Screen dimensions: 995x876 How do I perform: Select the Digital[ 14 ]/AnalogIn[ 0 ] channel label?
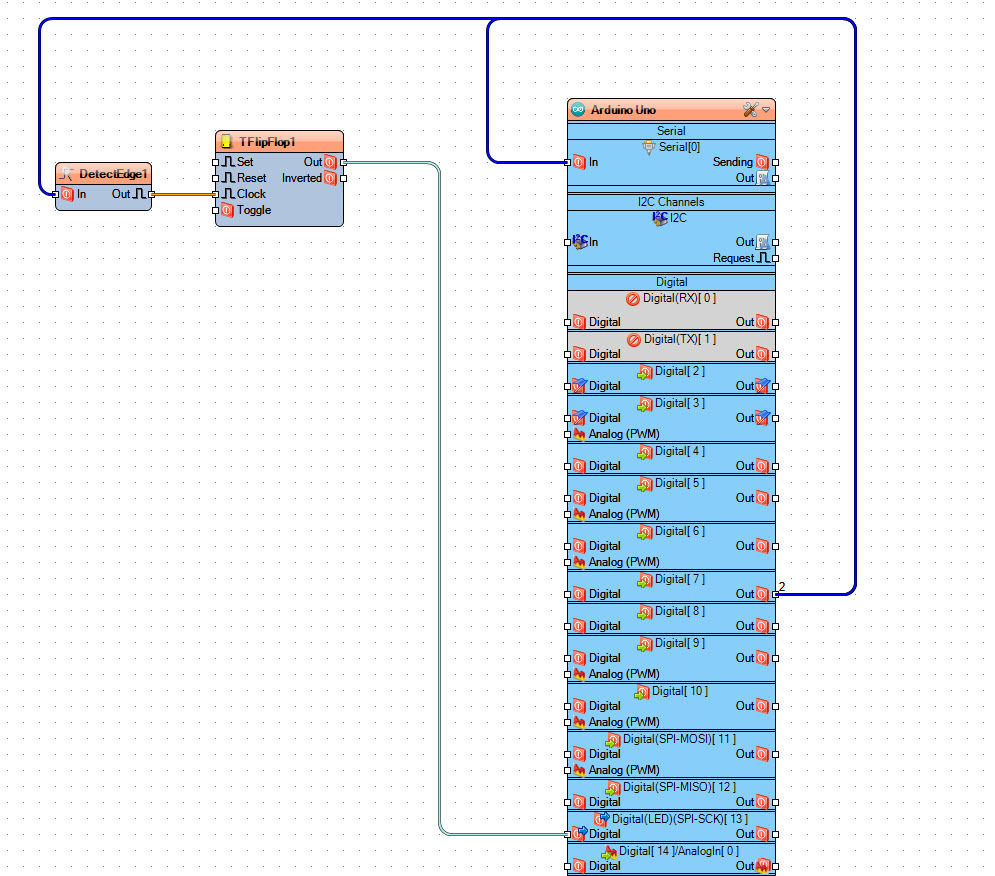pos(679,851)
